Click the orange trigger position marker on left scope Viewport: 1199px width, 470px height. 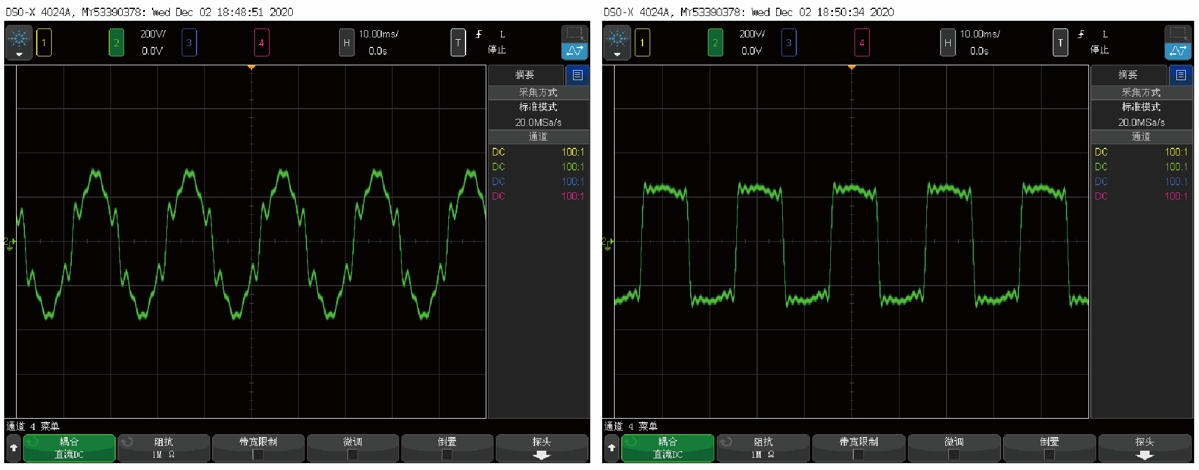coord(251,67)
